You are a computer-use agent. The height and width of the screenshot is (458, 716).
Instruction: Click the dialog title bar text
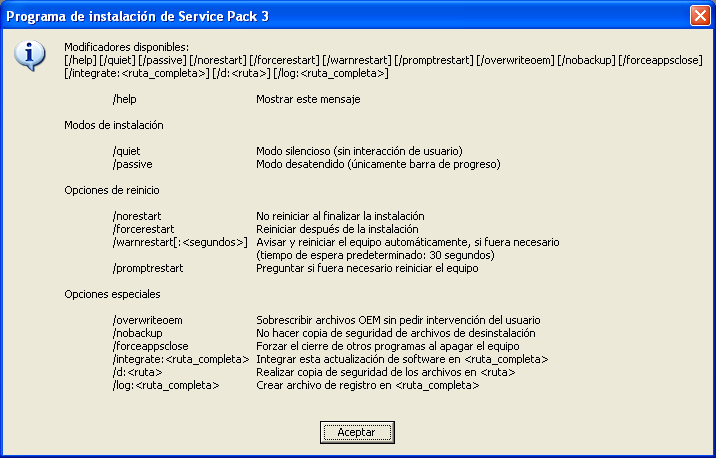[137, 16]
